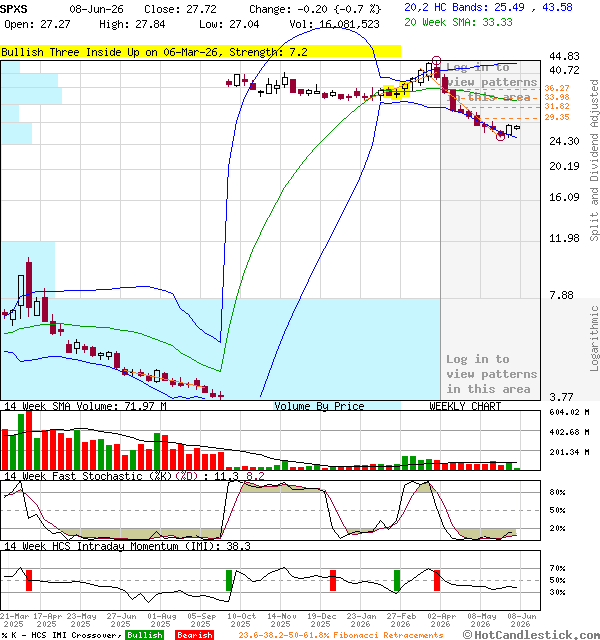Click the Bullish Three Inside Up banner

click(200, 52)
